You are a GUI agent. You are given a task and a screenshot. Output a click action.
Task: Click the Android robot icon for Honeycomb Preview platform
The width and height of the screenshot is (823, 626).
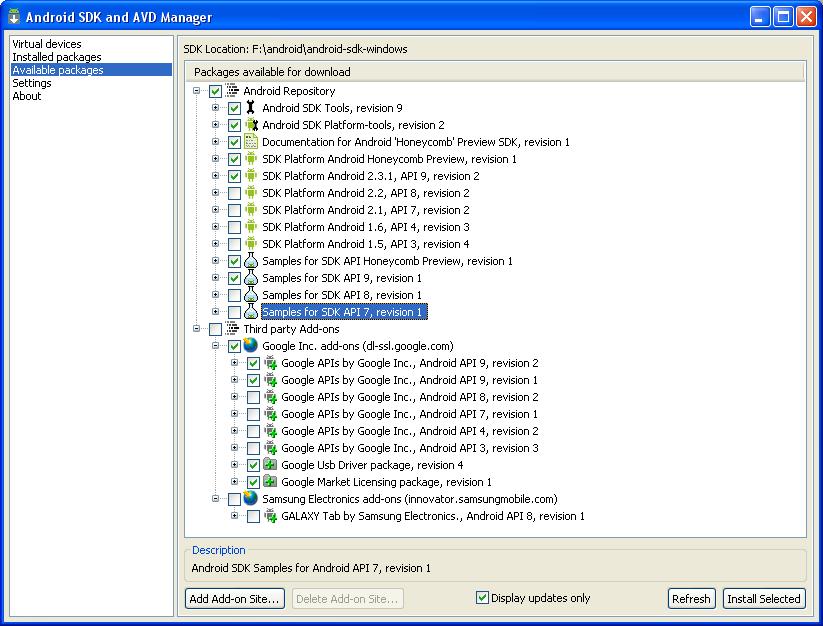click(x=251, y=158)
